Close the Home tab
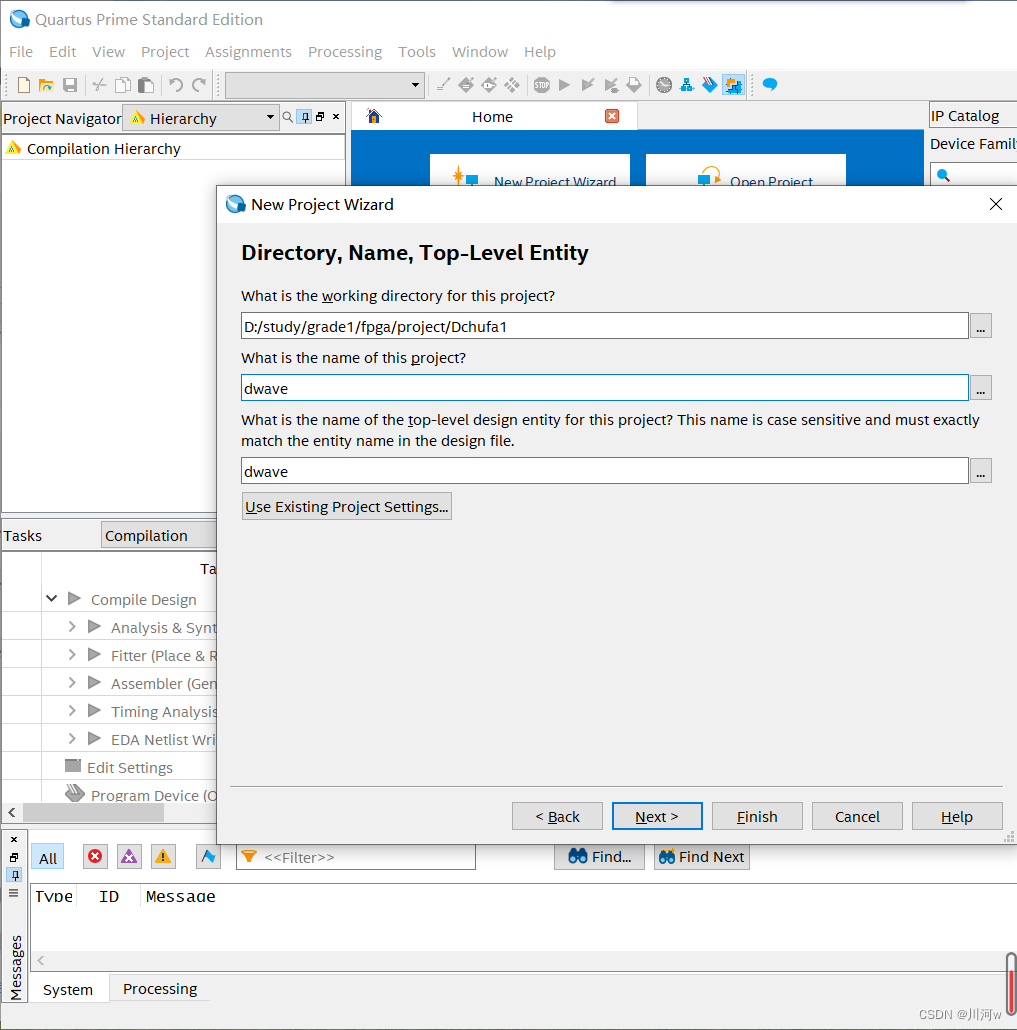The image size is (1017, 1030). point(612,116)
